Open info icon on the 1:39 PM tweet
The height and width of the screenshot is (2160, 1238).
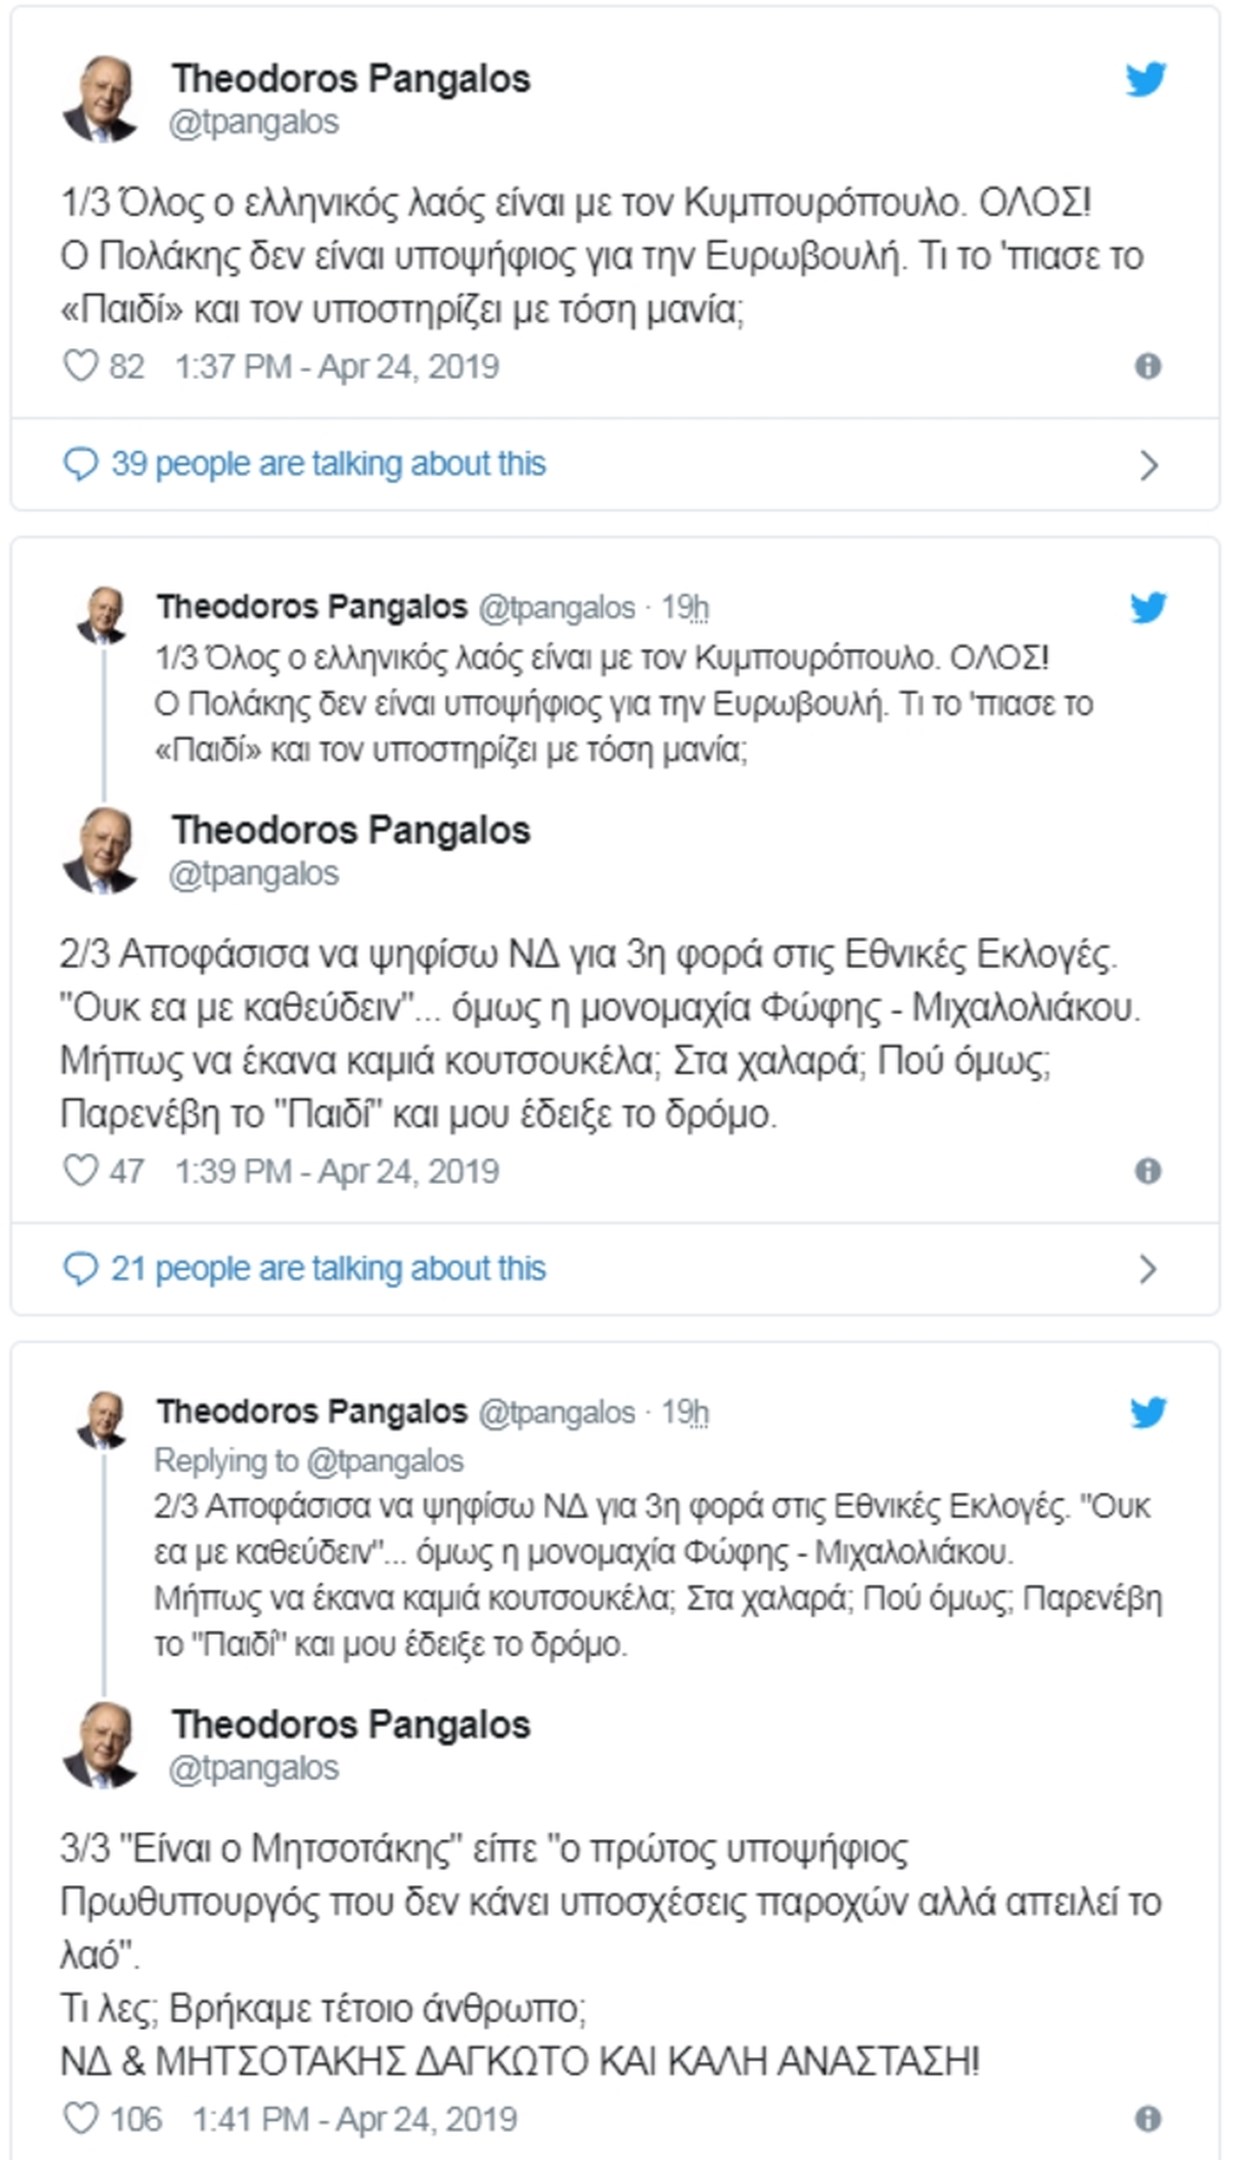point(1148,1171)
